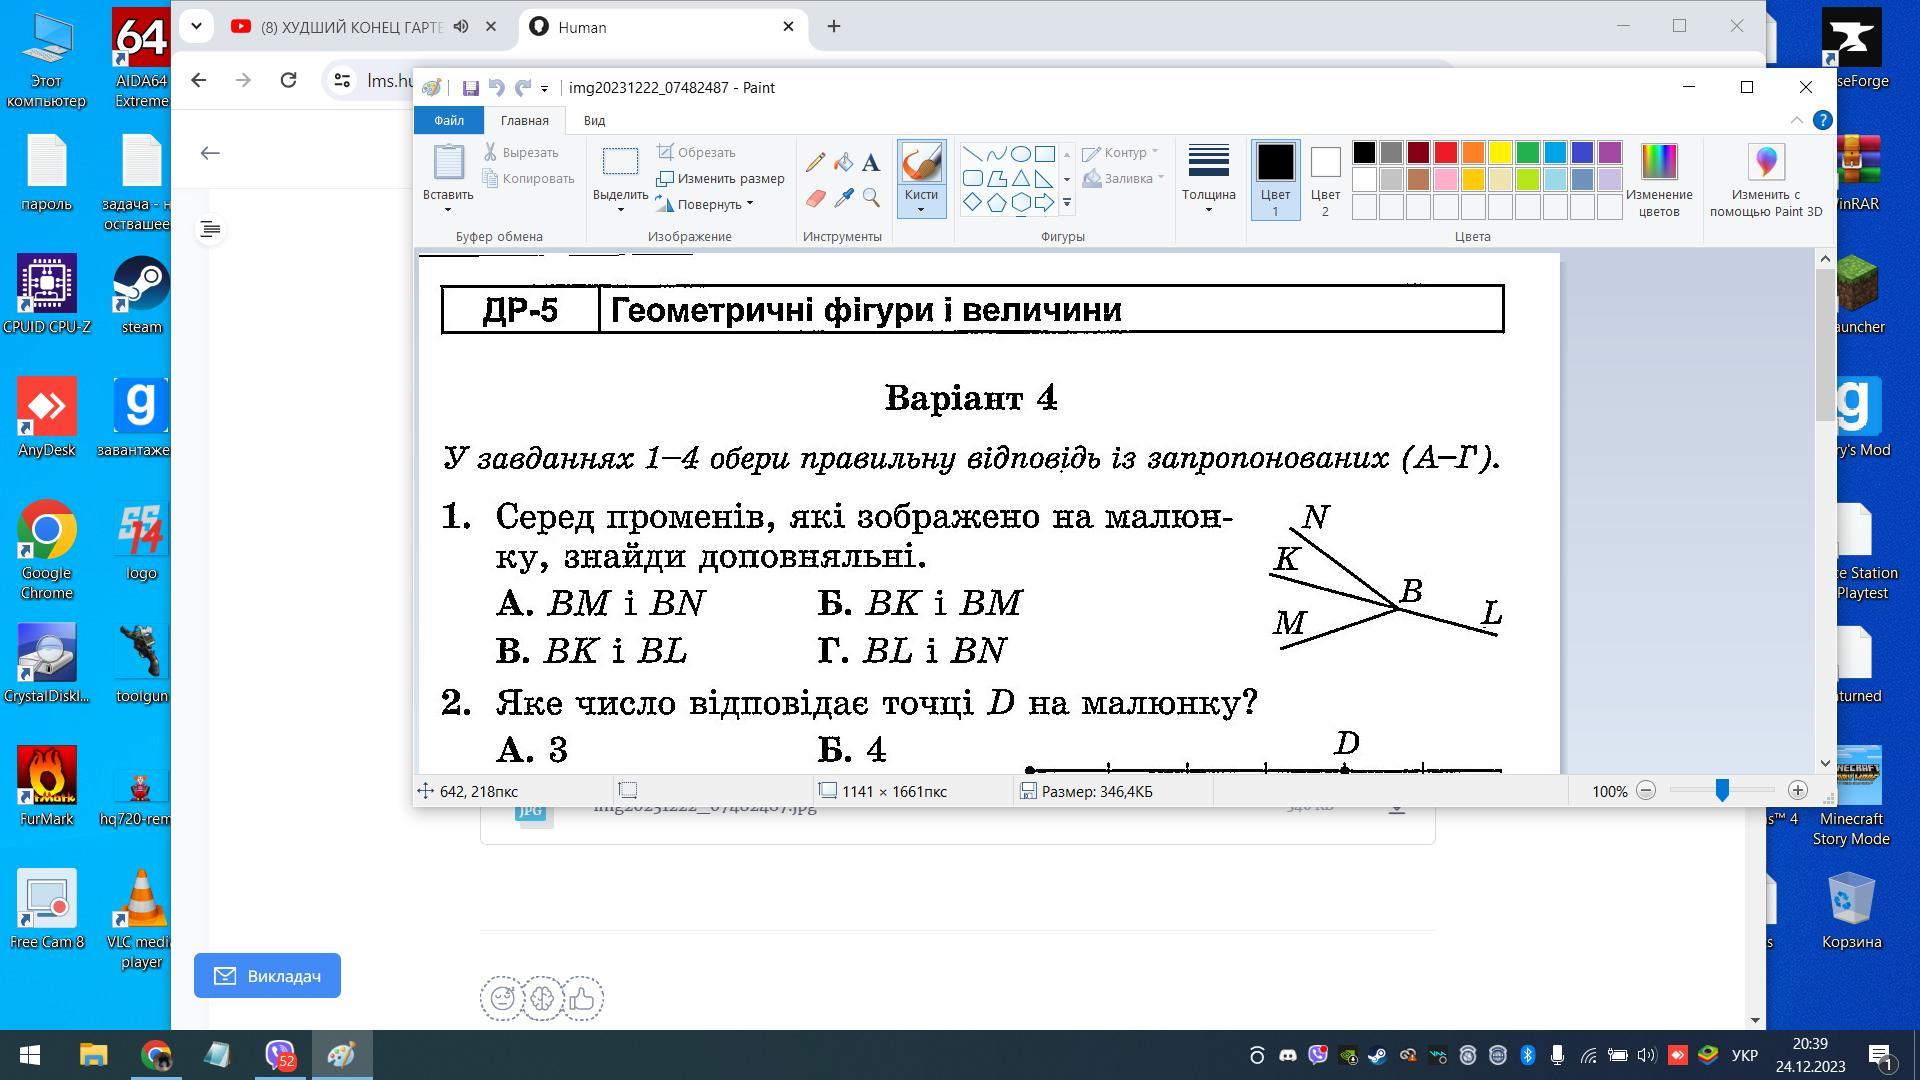Screen dimensions: 1920x1080
Task: Click the Redo arrow in Paint's title bar
Action: (522, 88)
